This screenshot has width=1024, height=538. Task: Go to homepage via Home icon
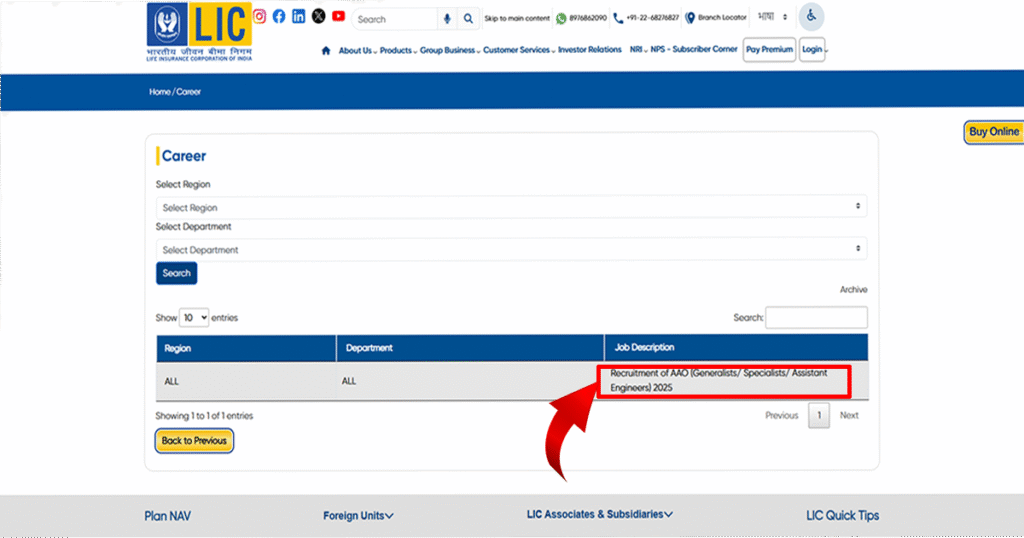click(326, 50)
